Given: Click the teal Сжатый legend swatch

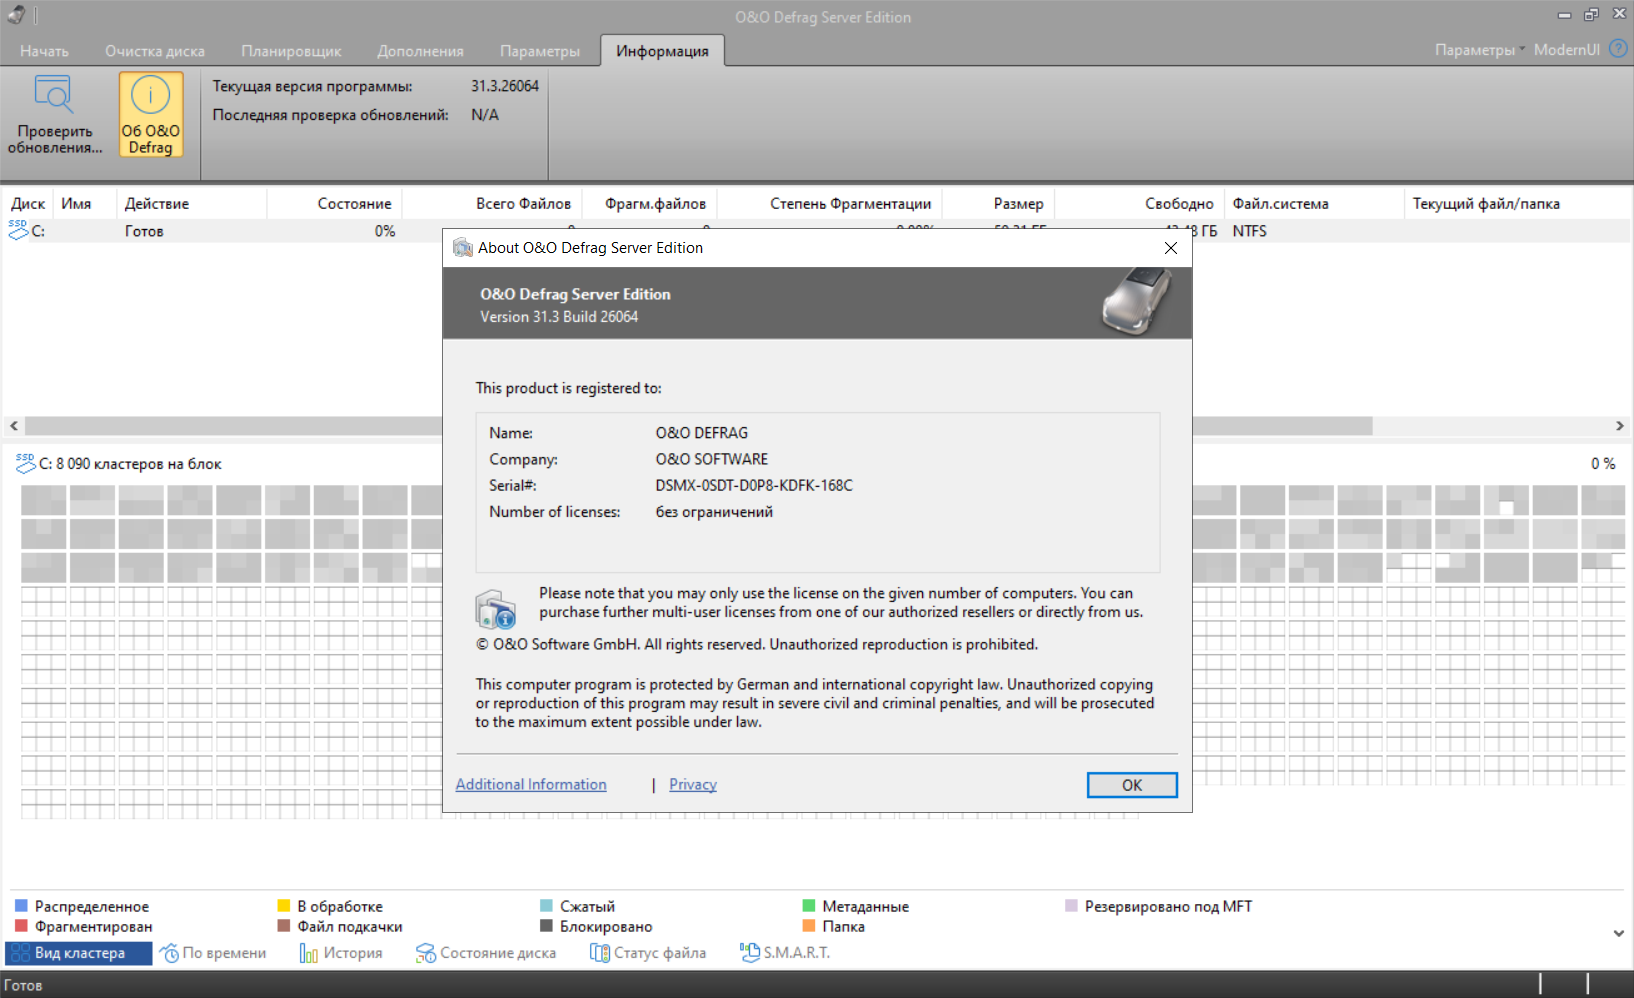Looking at the screenshot, I should [x=546, y=906].
